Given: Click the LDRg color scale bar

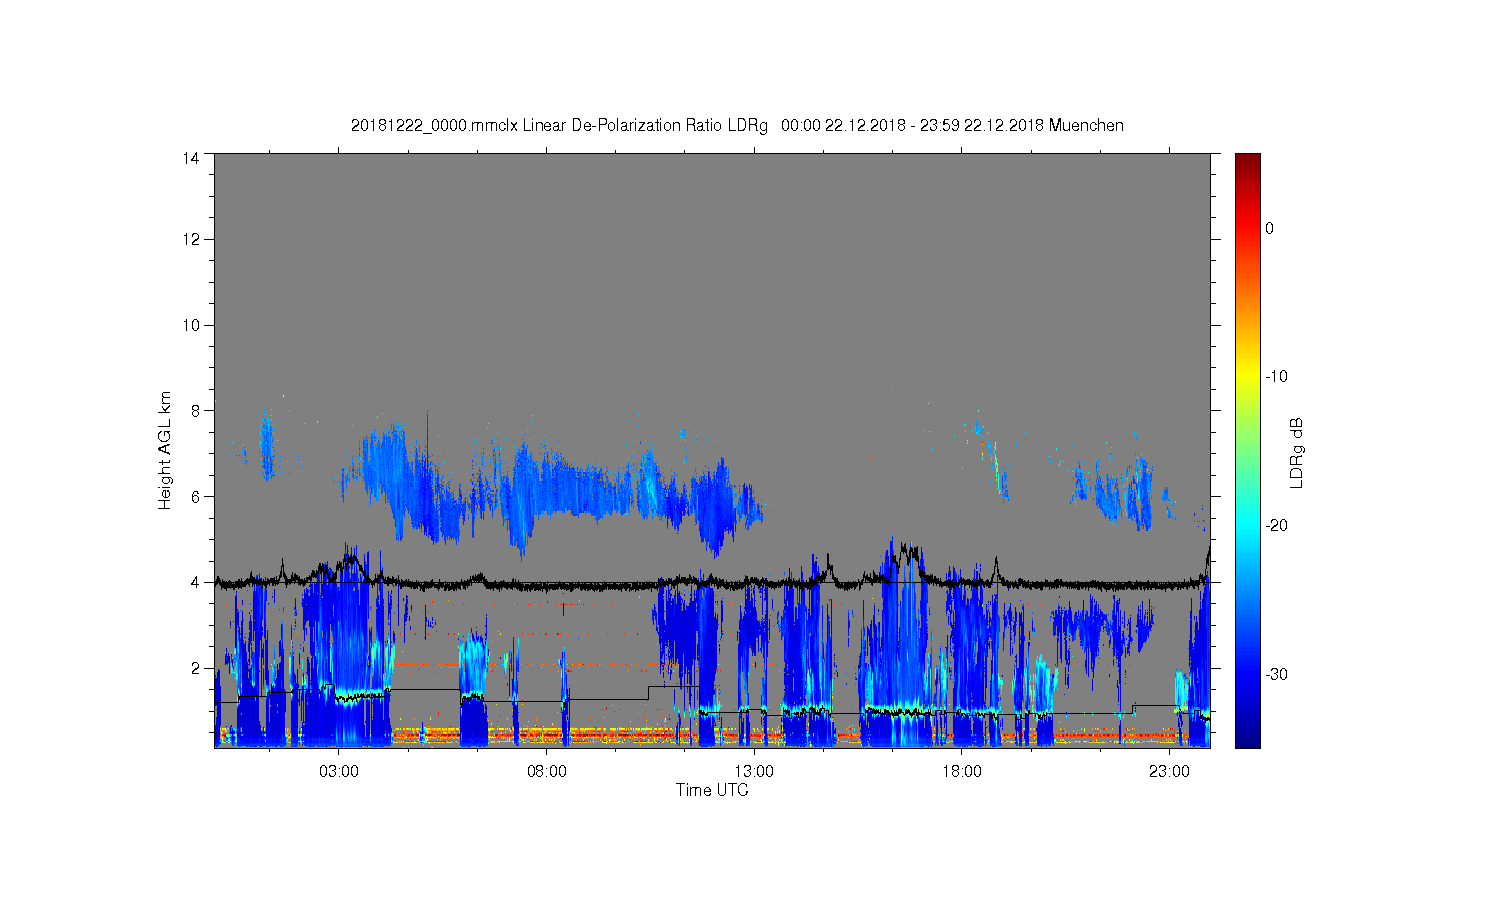Looking at the screenshot, I should pos(1247,450).
